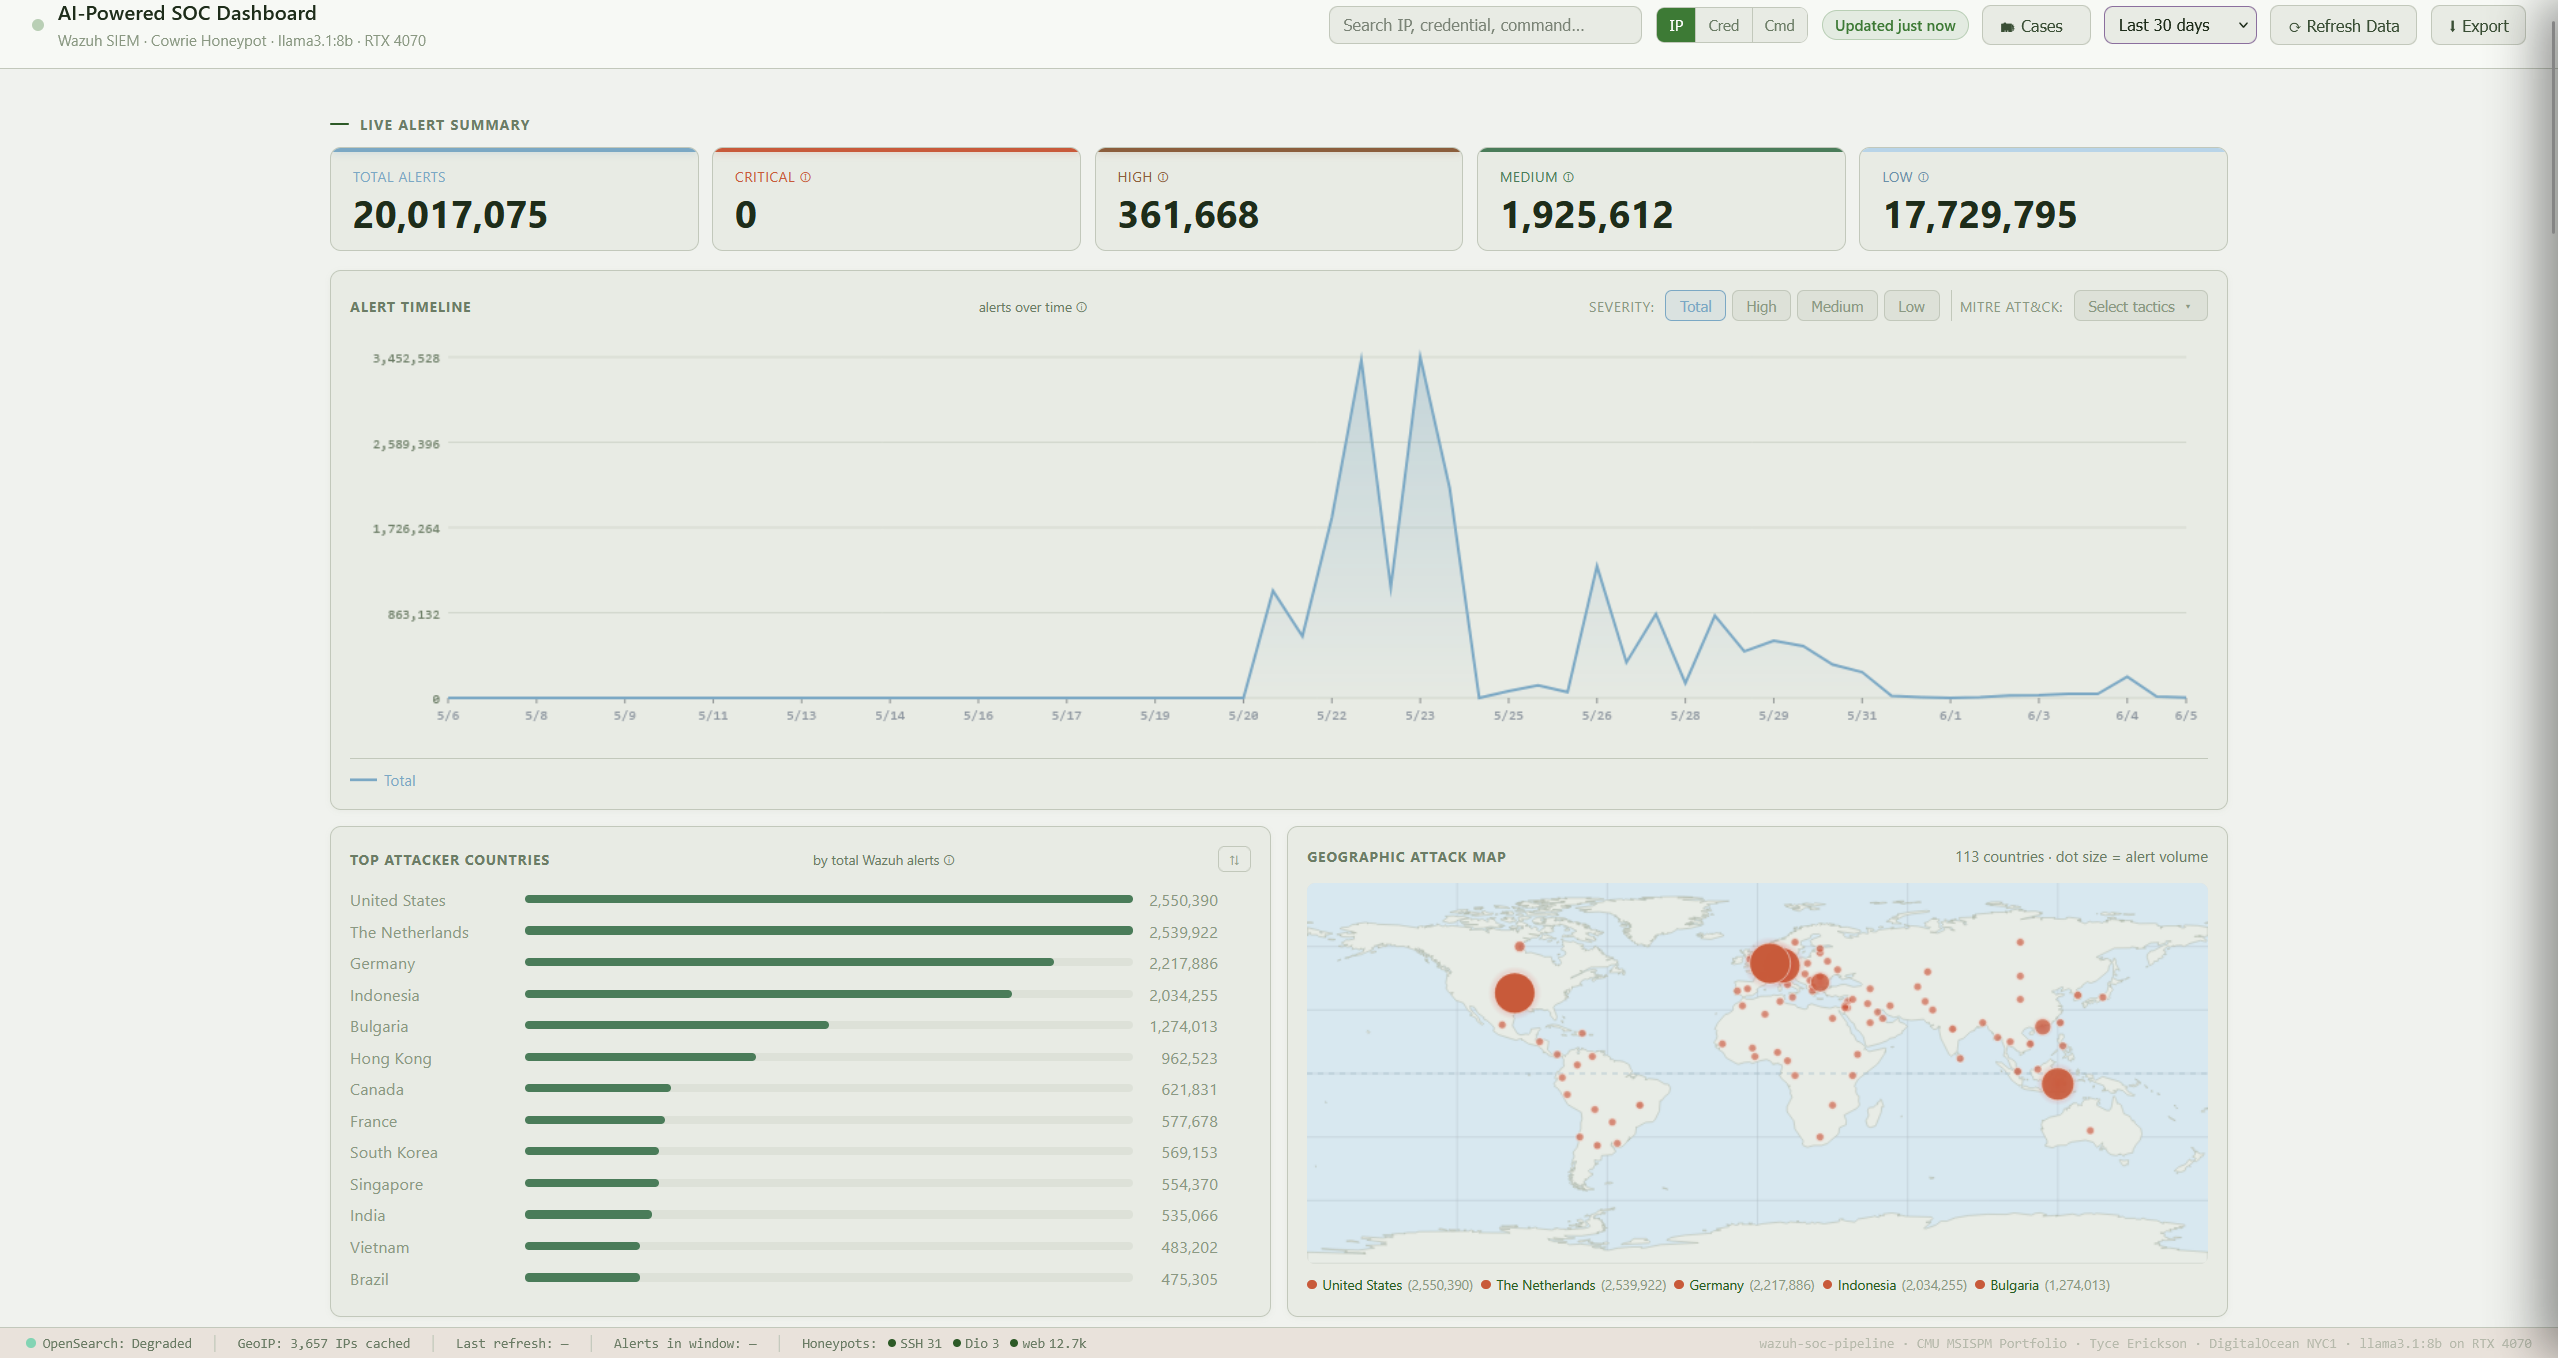Show Low severity in alert timeline

(x=1911, y=307)
